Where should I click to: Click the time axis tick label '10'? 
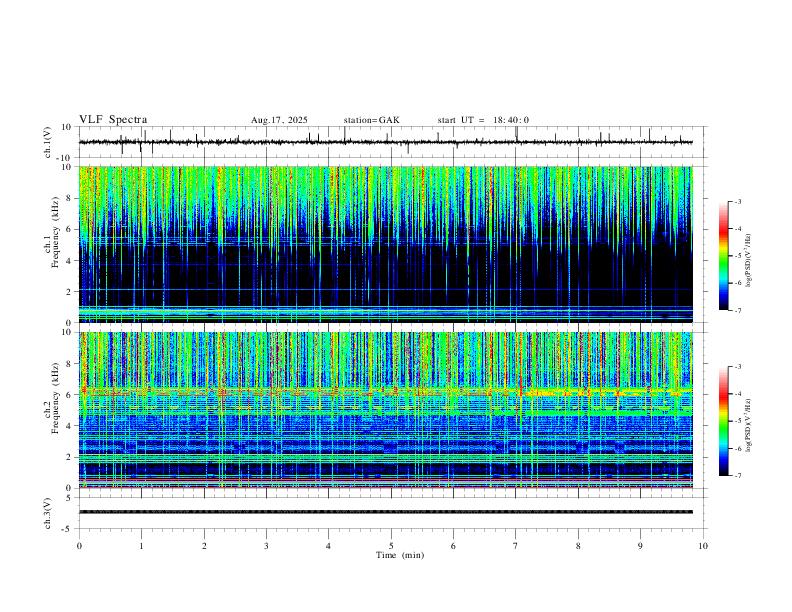click(x=703, y=546)
